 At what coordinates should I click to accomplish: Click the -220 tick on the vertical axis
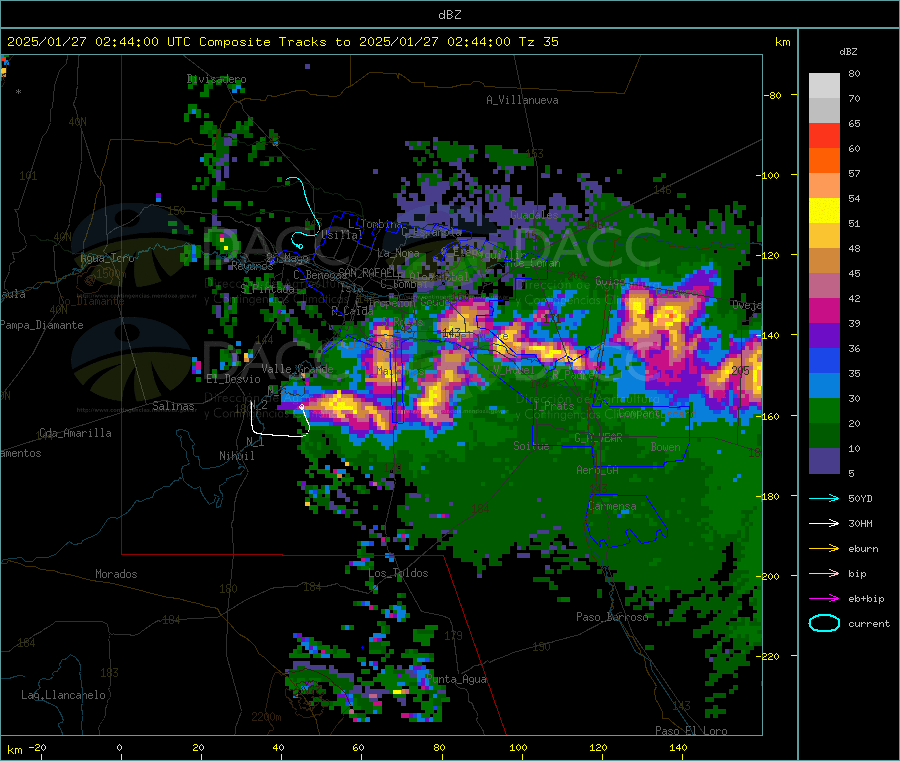(770, 656)
